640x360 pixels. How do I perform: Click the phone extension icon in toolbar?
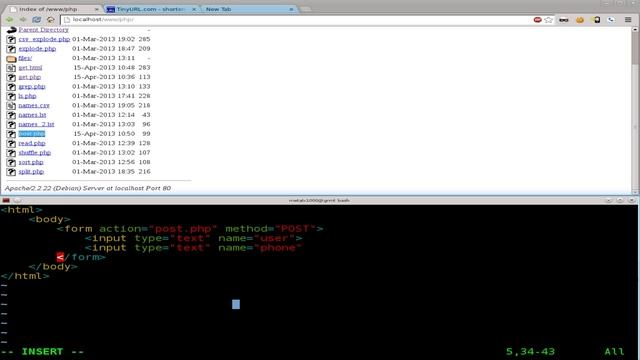click(611, 20)
